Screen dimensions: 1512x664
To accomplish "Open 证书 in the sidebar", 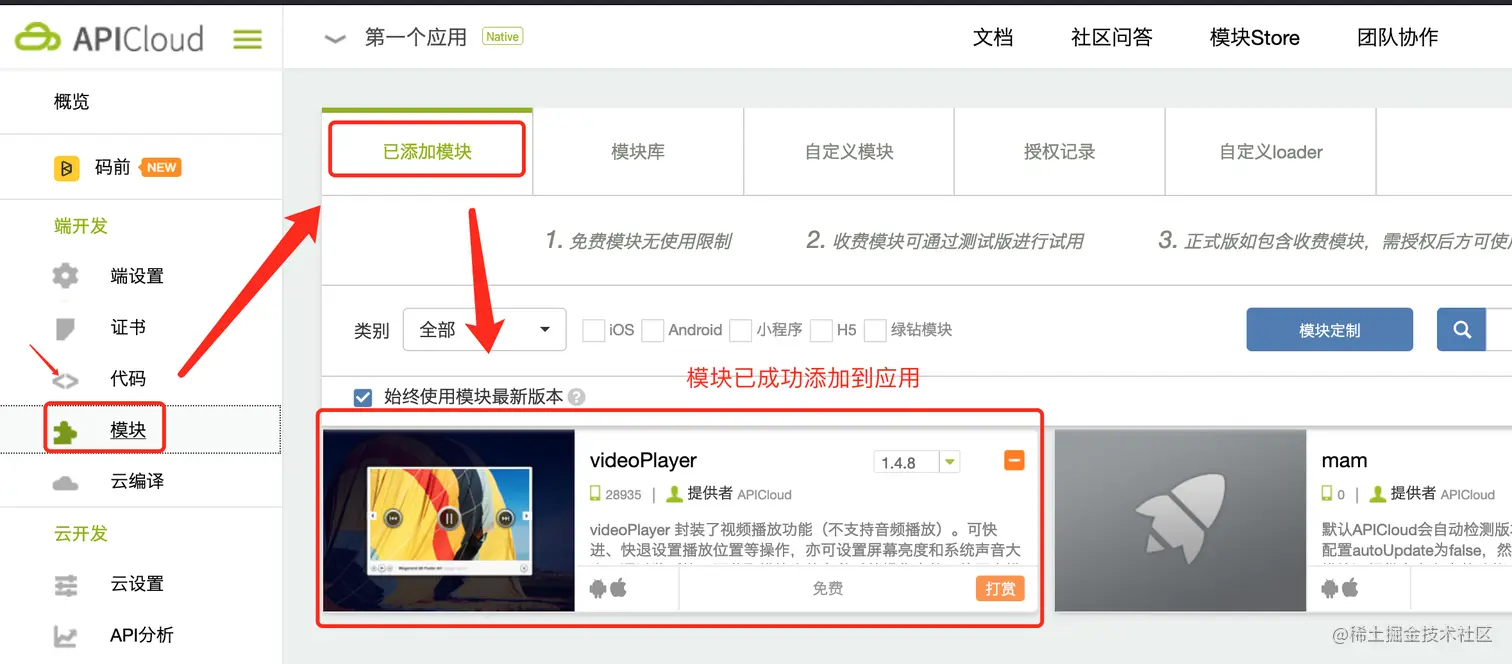I will point(128,328).
